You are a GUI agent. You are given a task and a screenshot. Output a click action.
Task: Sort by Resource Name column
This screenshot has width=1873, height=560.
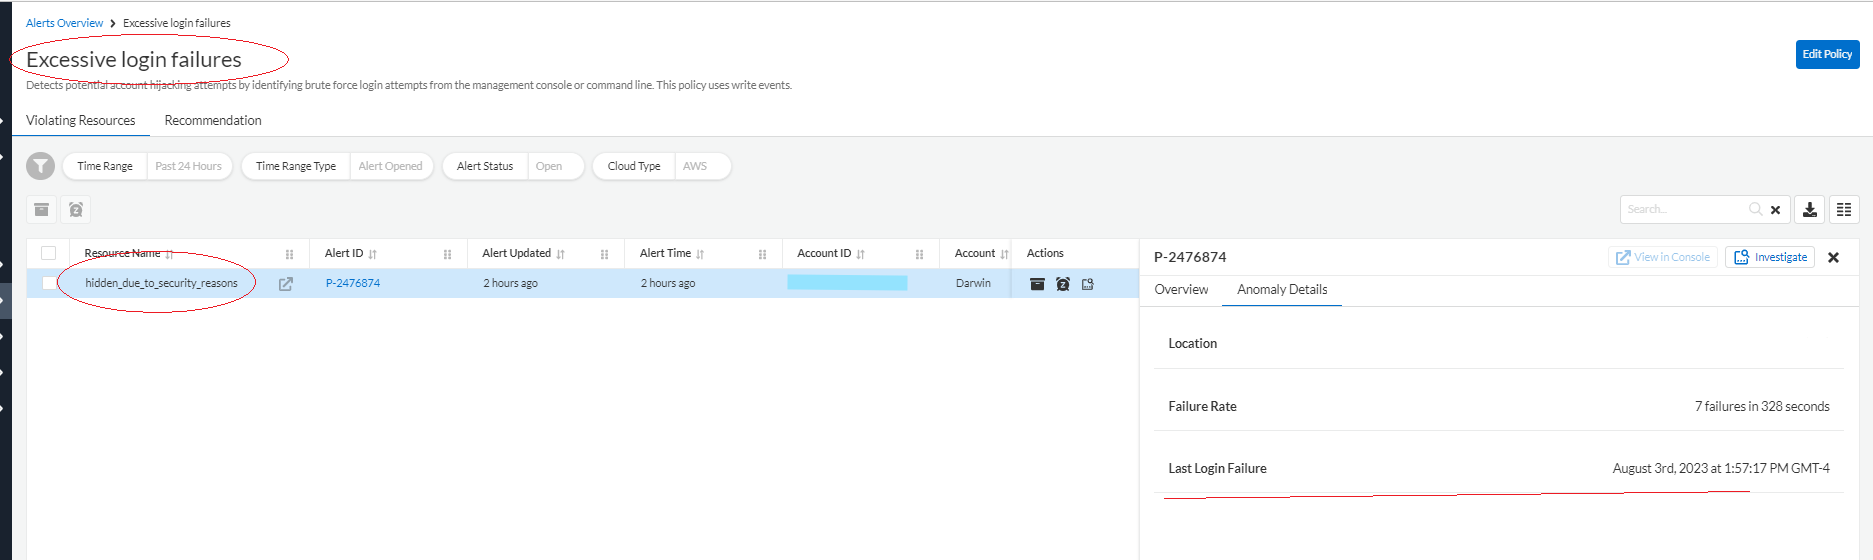click(169, 254)
